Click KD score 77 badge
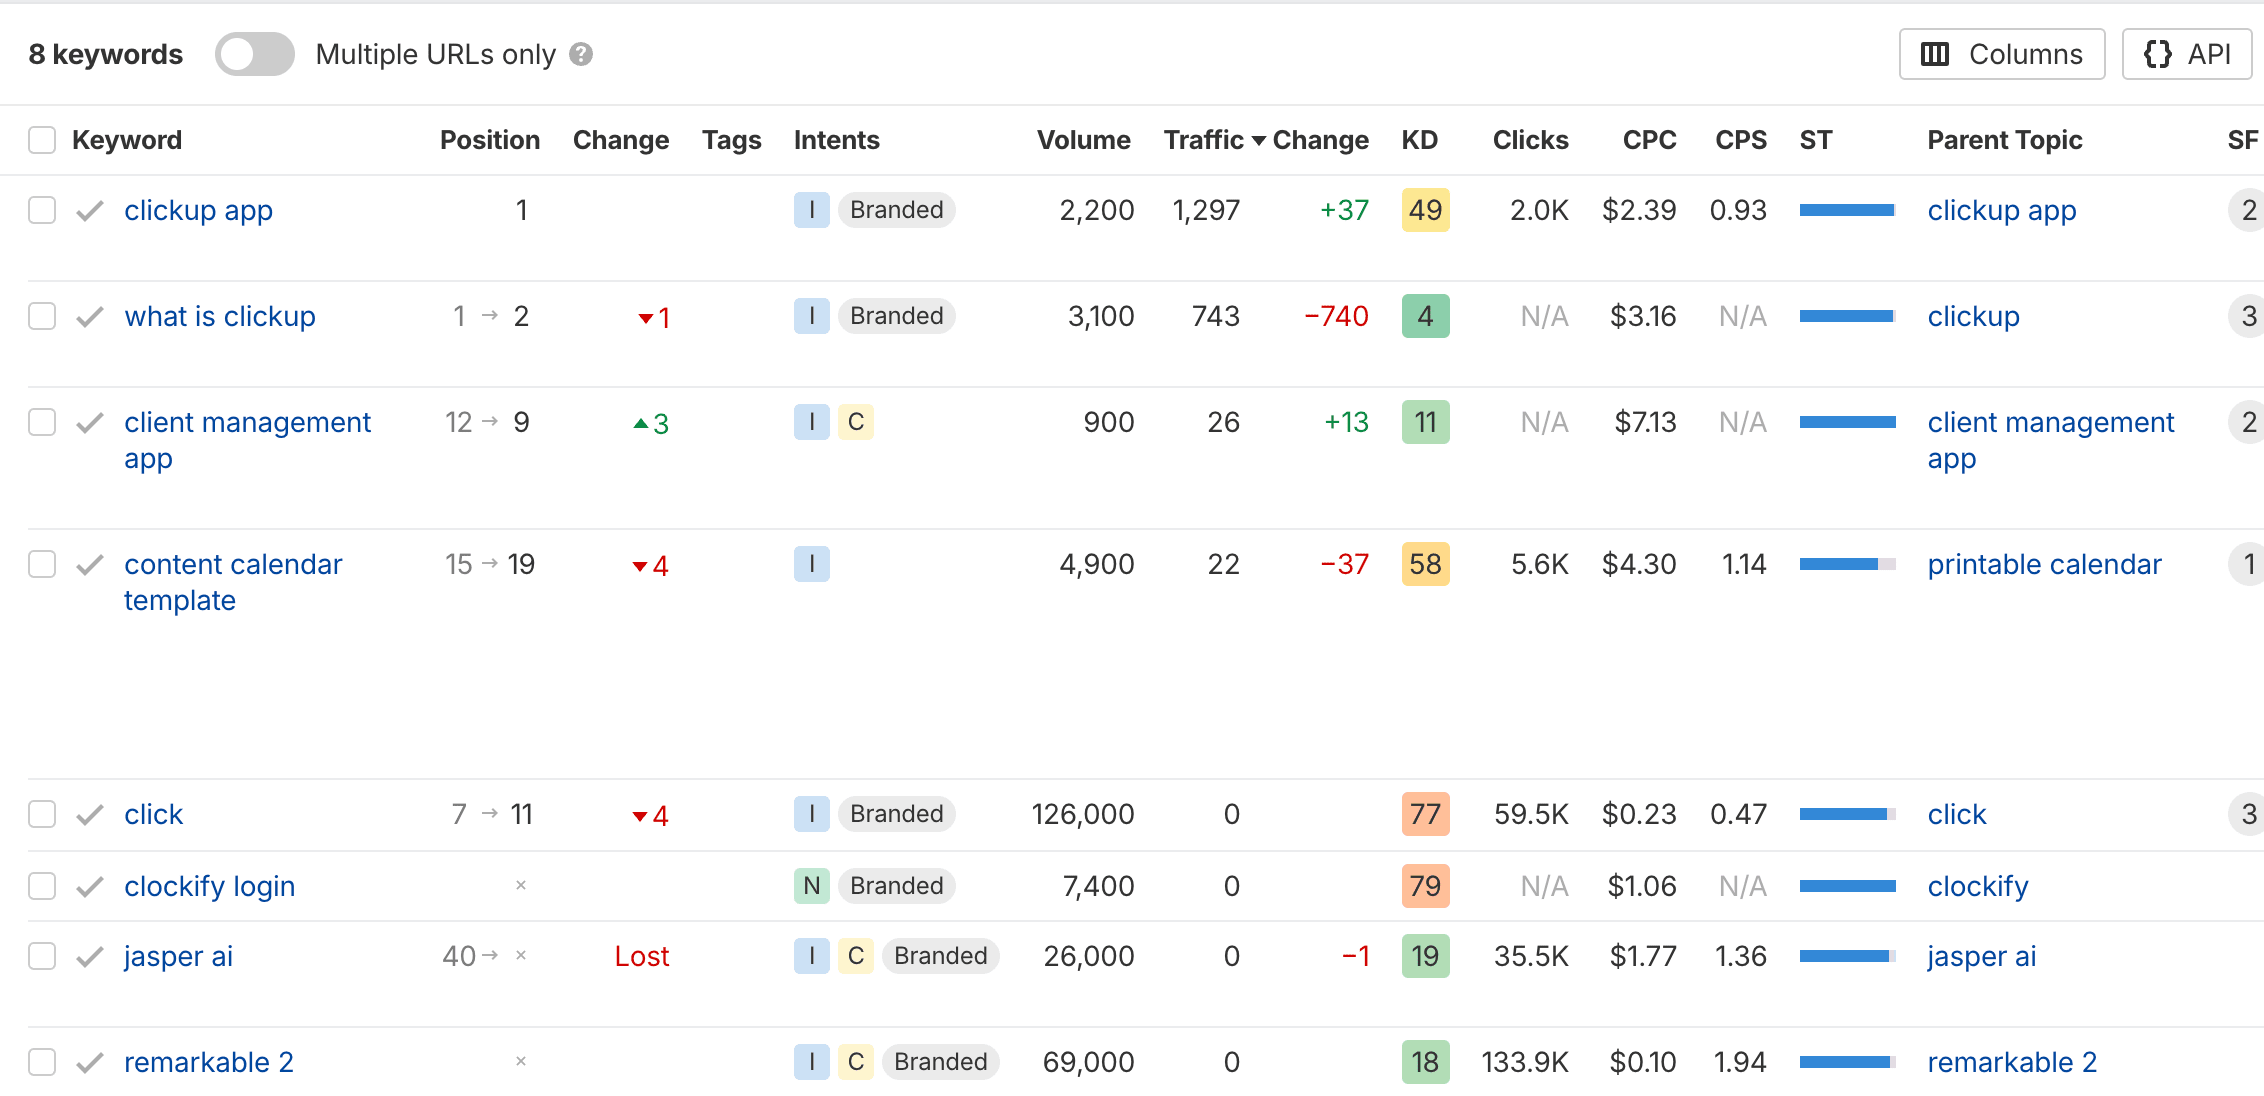The height and width of the screenshot is (1096, 2264). (x=1425, y=814)
